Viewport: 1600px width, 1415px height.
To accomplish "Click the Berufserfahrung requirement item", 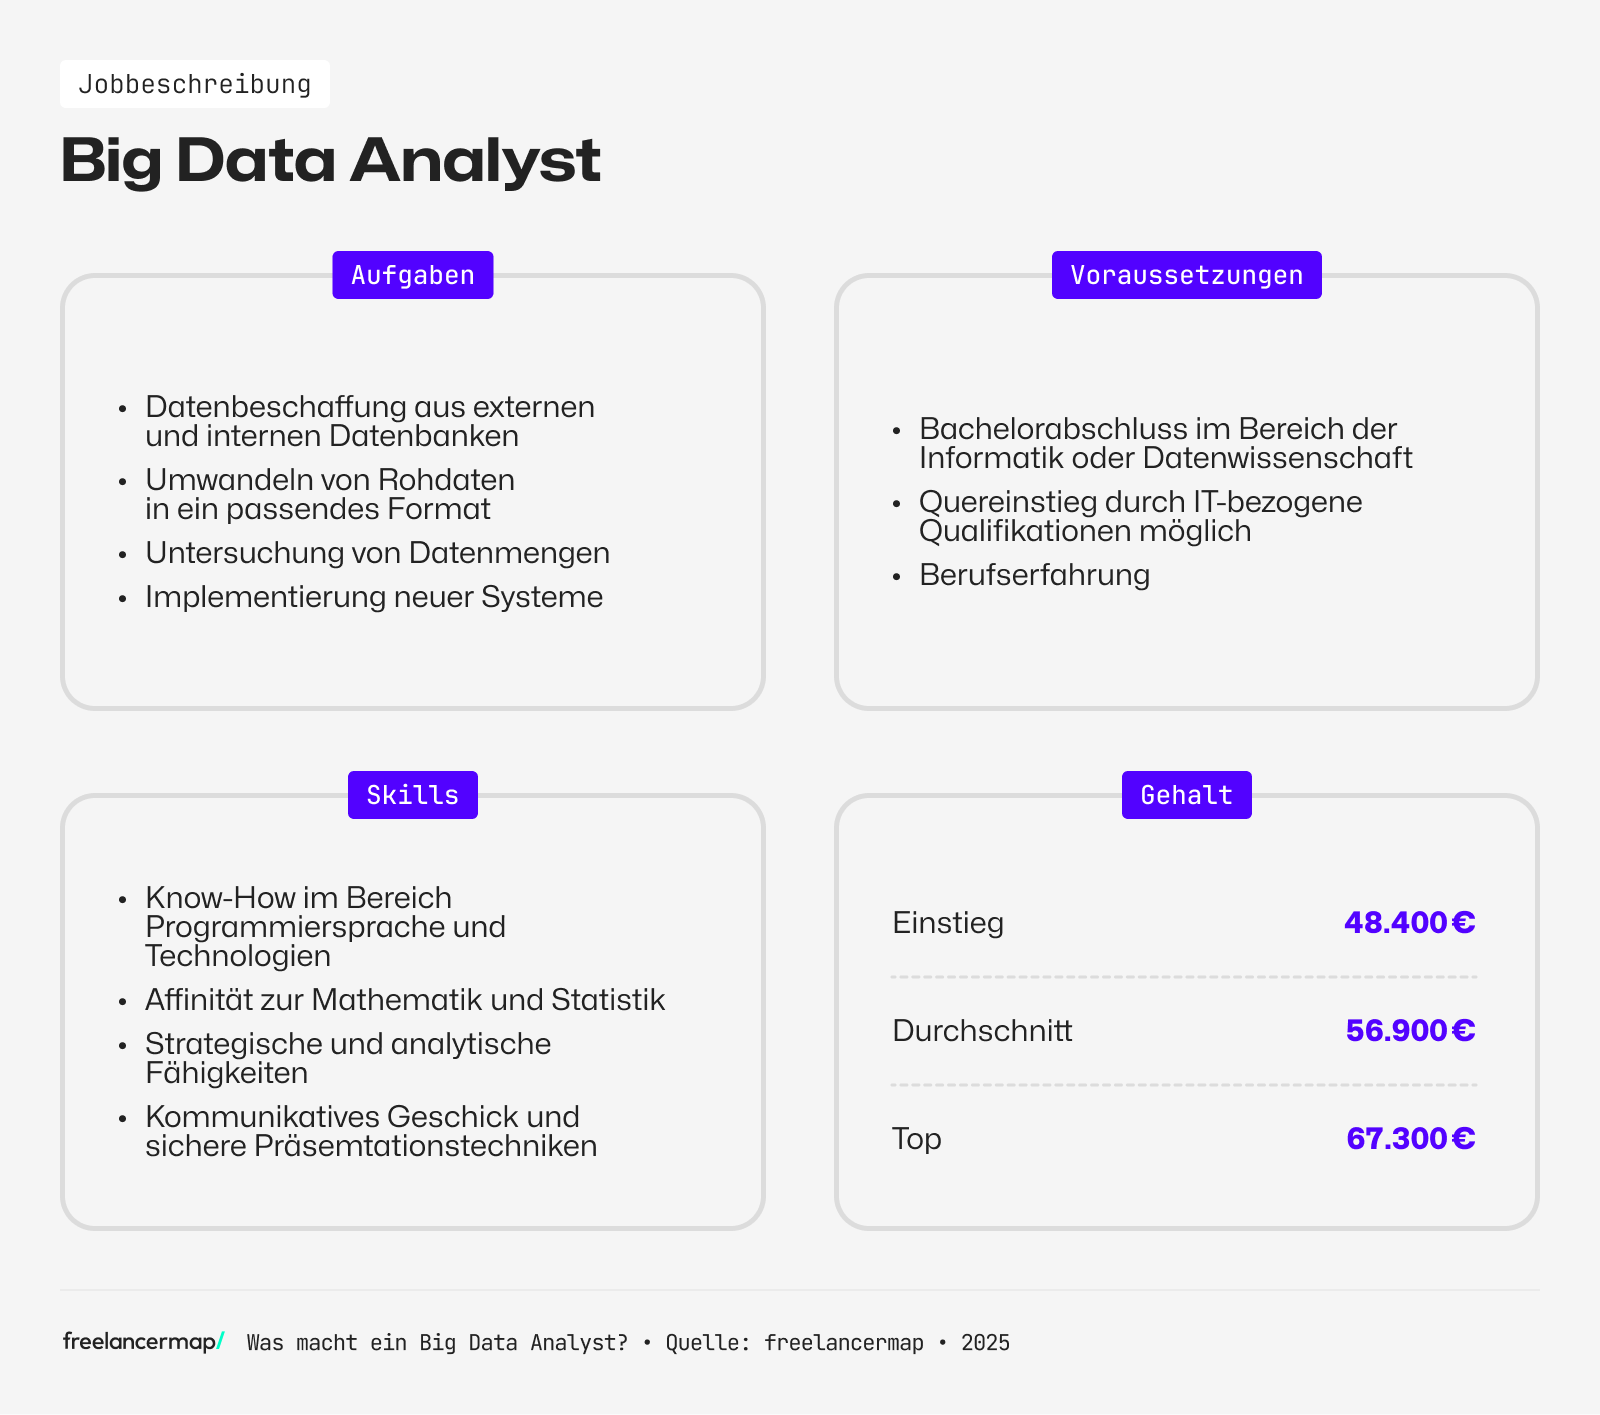I will click(x=1034, y=575).
